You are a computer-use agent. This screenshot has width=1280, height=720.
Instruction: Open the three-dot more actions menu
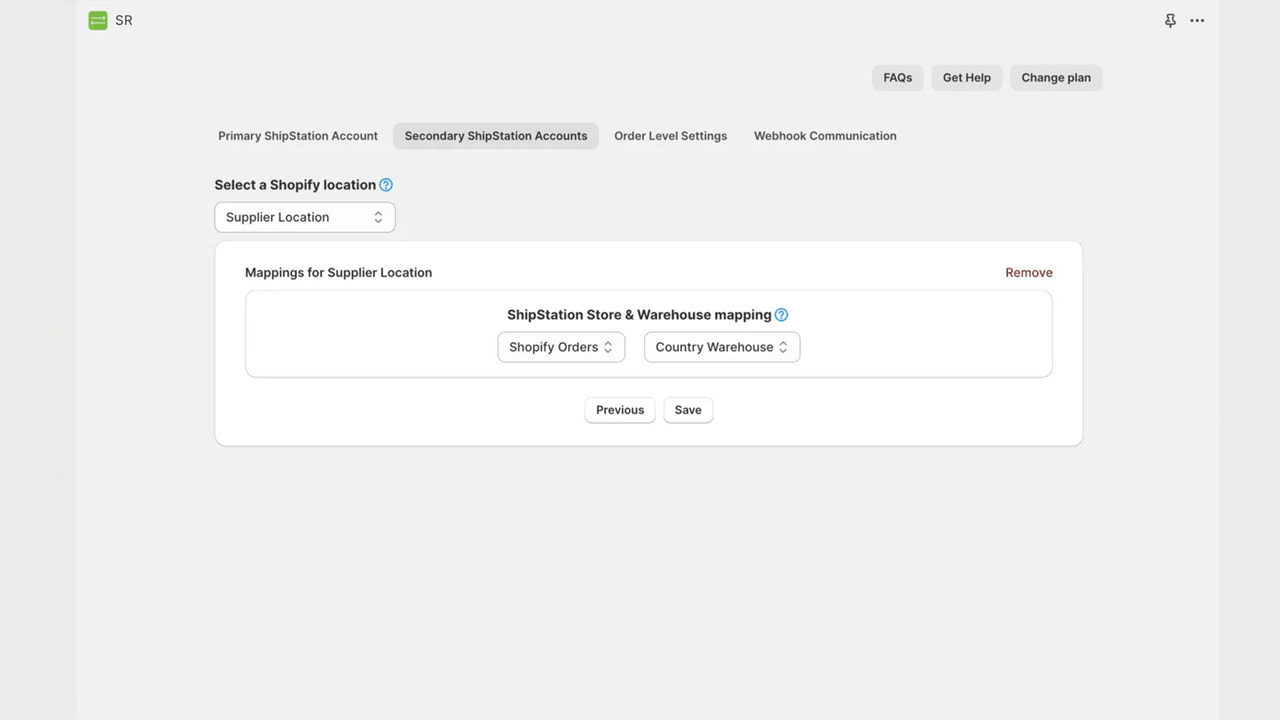tap(1197, 20)
